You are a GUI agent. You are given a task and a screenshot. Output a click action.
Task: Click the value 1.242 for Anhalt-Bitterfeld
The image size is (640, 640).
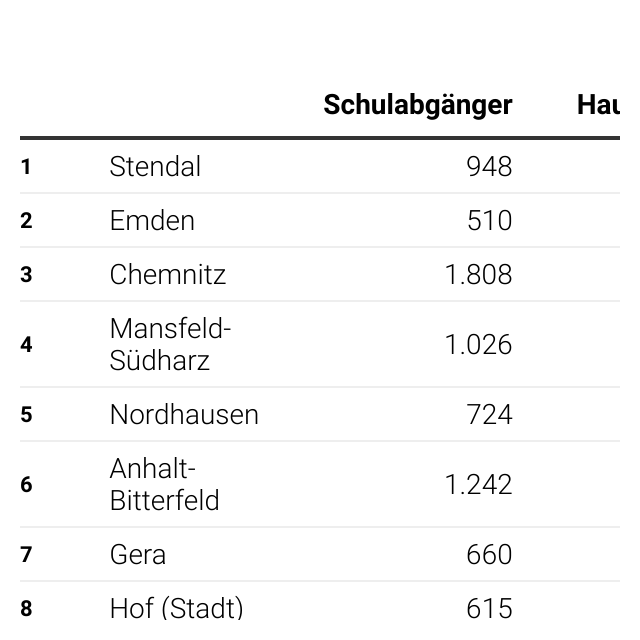click(x=478, y=484)
